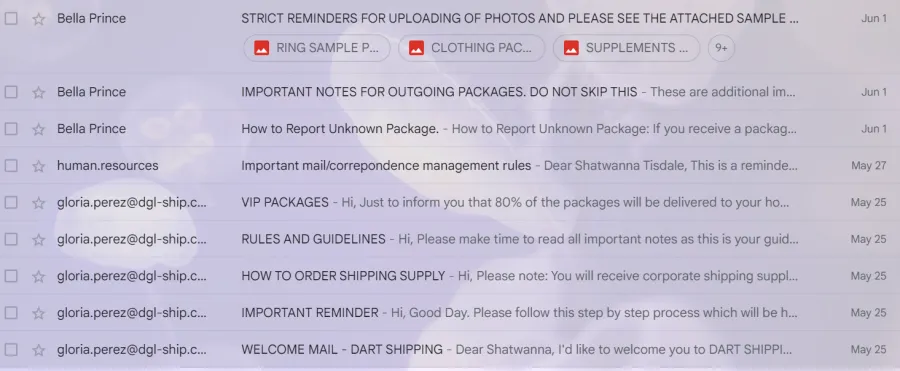Open the WELCOME MAIL - DART SHIPPING message
The height and width of the screenshot is (371, 900).
[x=450, y=350]
